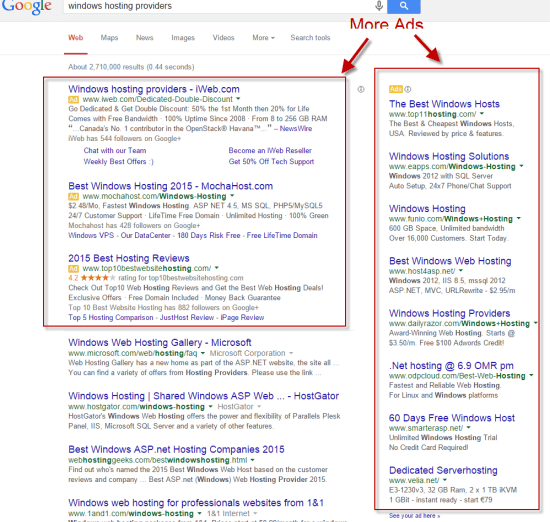Click the 4.2 star rating for top10bestwebsitehosting
550x522 pixels.
coord(92,278)
